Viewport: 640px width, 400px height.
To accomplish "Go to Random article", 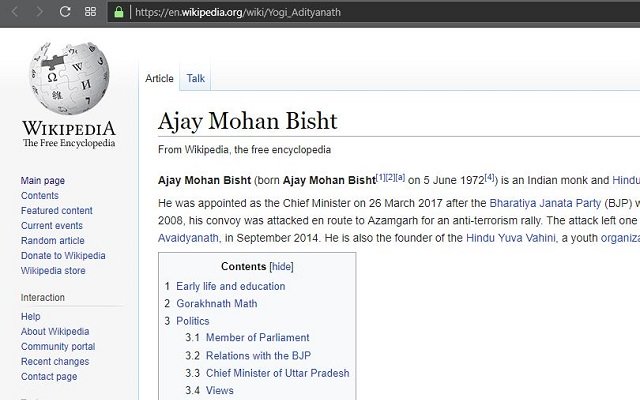I will point(53,240).
